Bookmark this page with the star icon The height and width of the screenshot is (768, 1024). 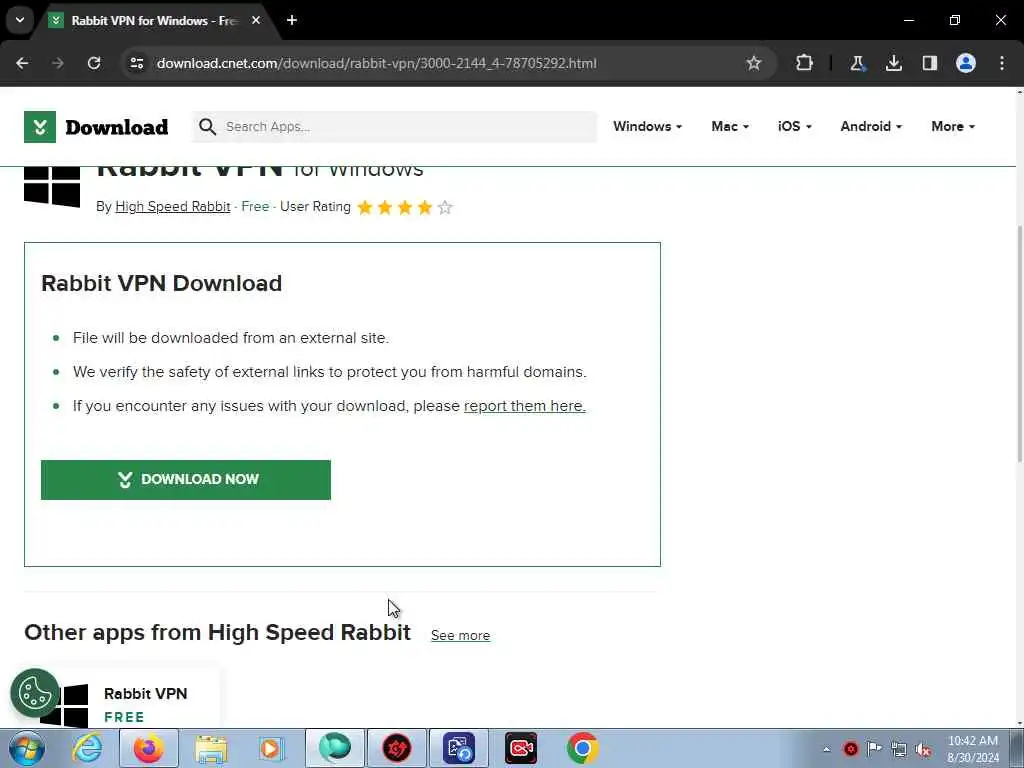click(x=754, y=63)
